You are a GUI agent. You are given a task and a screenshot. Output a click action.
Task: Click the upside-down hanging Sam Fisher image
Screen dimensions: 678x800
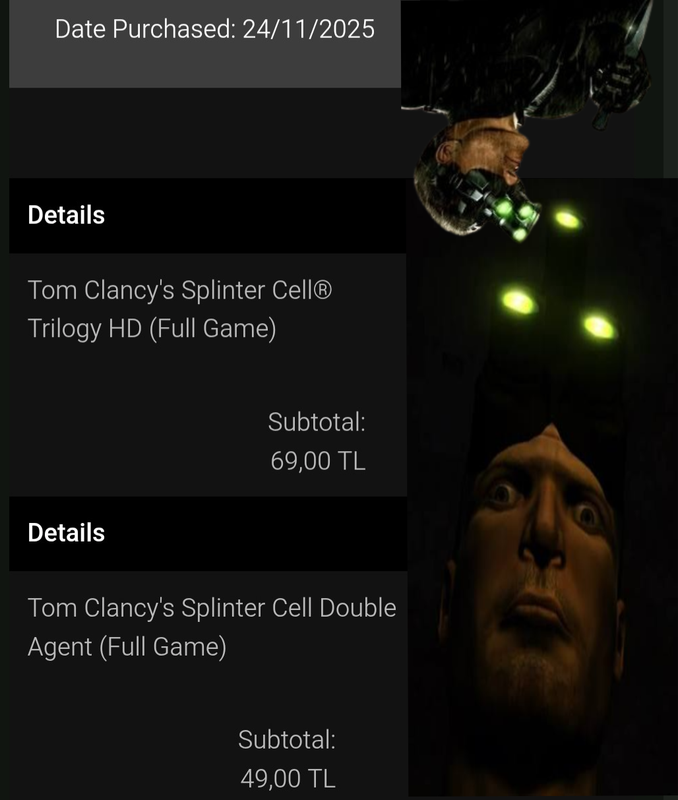click(528, 120)
